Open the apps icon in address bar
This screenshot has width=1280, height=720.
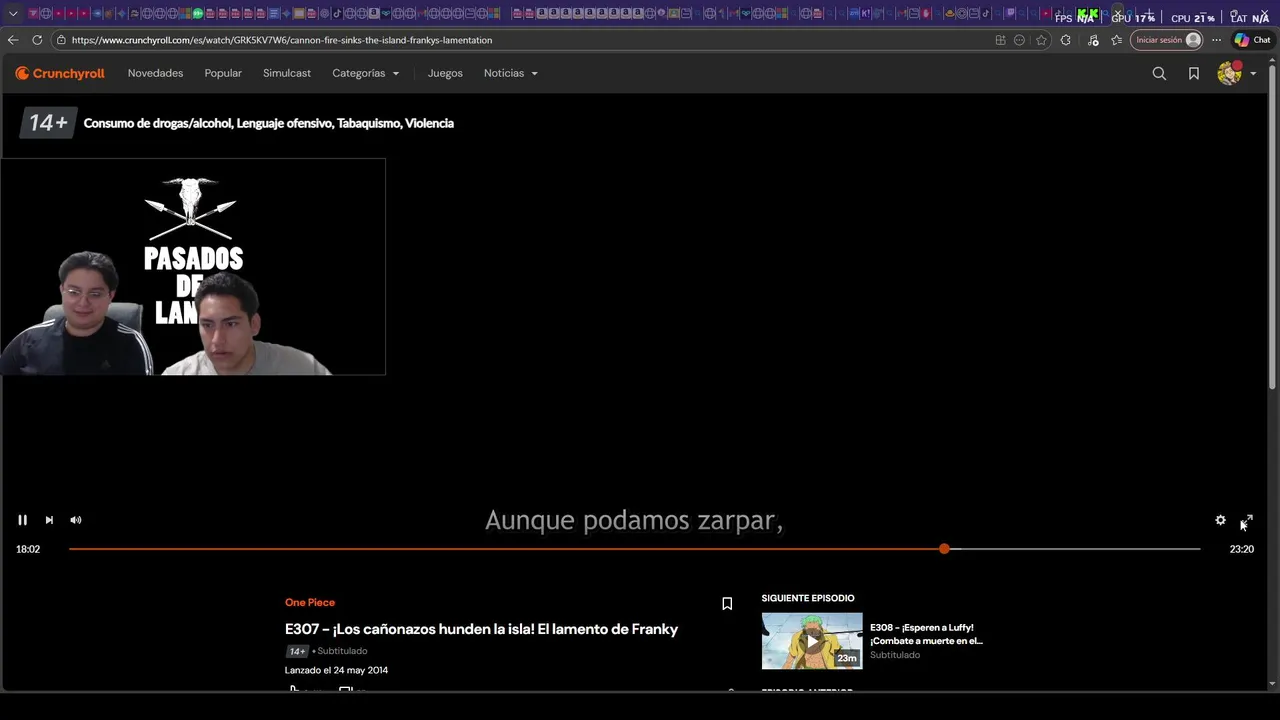[1000, 40]
